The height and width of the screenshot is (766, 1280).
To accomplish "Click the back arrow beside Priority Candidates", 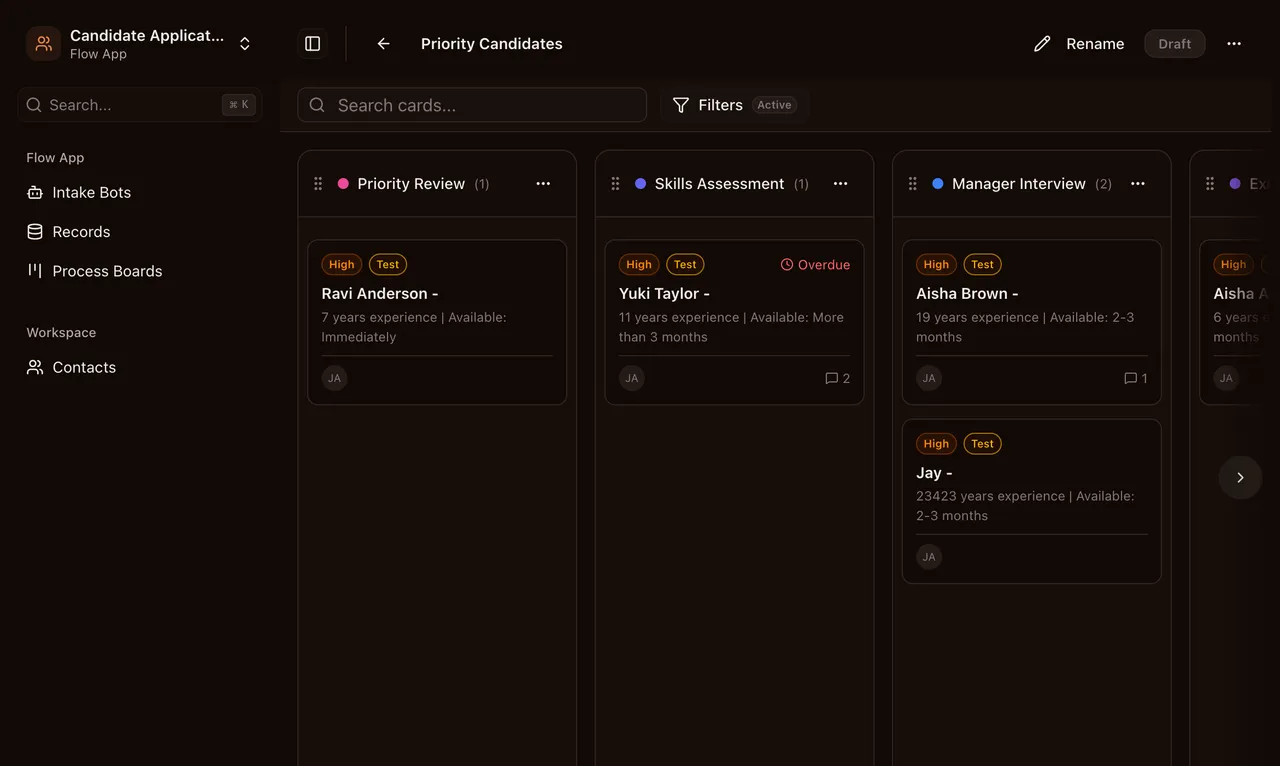I will pos(383,43).
